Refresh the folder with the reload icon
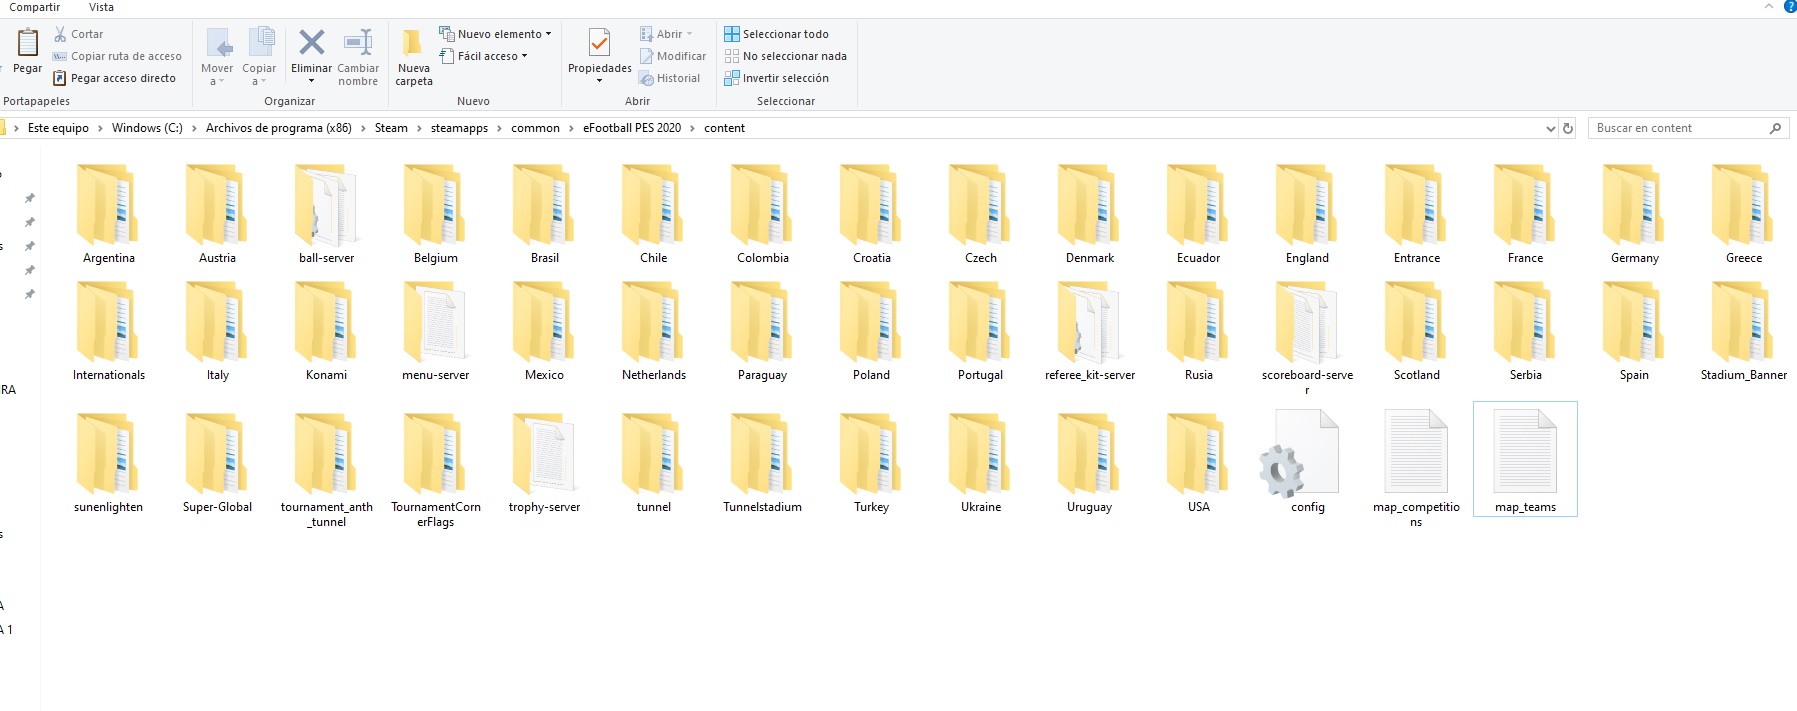Screen dimensions: 1797x711 1568,128
